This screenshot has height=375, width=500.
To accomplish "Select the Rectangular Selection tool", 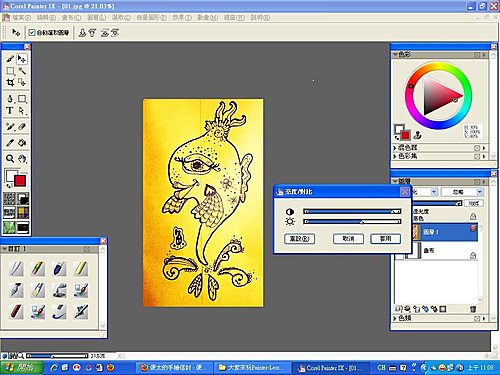I will [10, 71].
